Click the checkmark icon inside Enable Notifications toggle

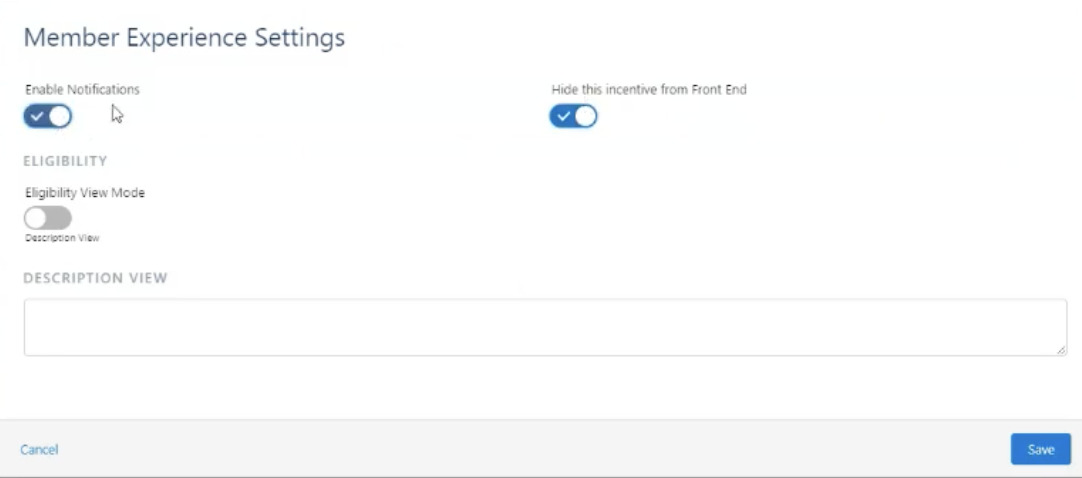tap(37, 117)
